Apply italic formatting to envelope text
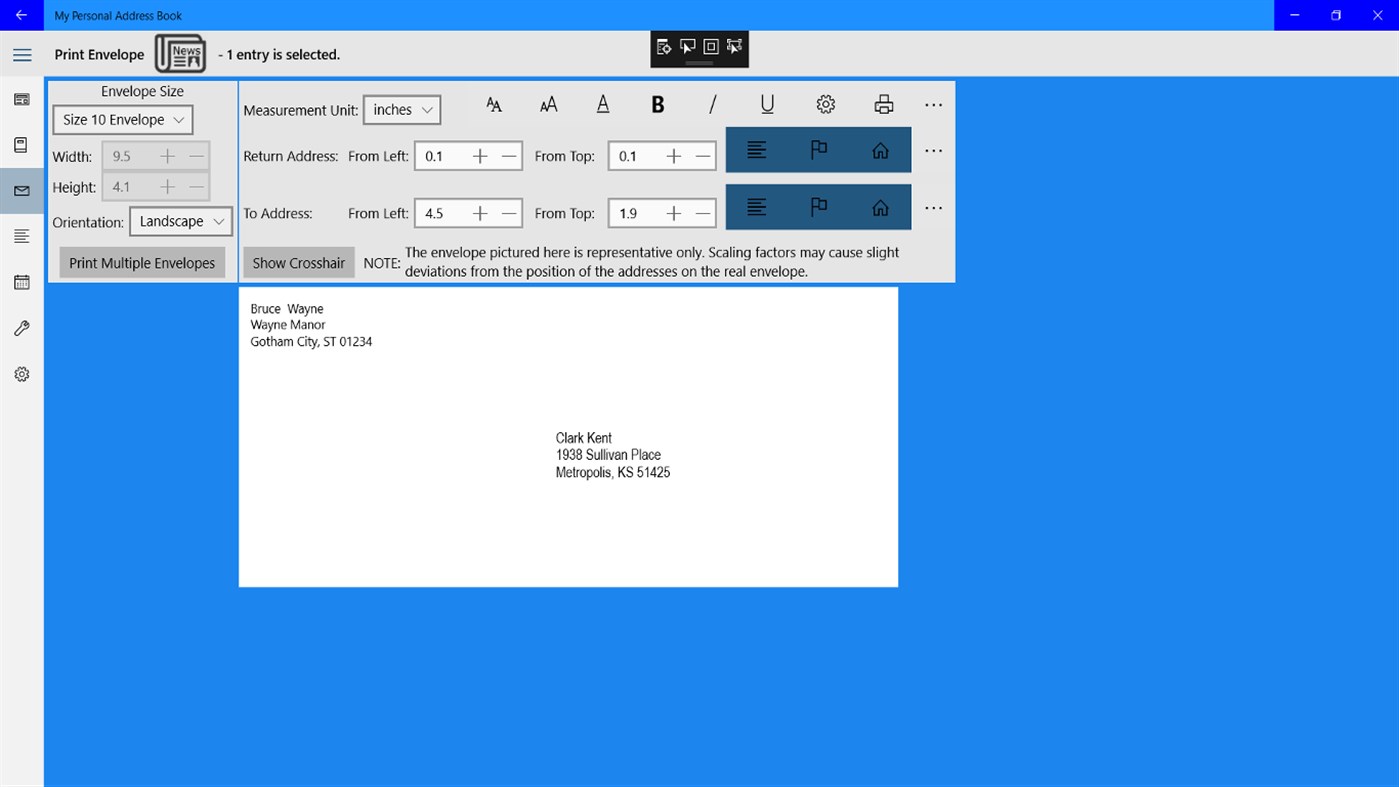1399x787 pixels. (x=711, y=103)
